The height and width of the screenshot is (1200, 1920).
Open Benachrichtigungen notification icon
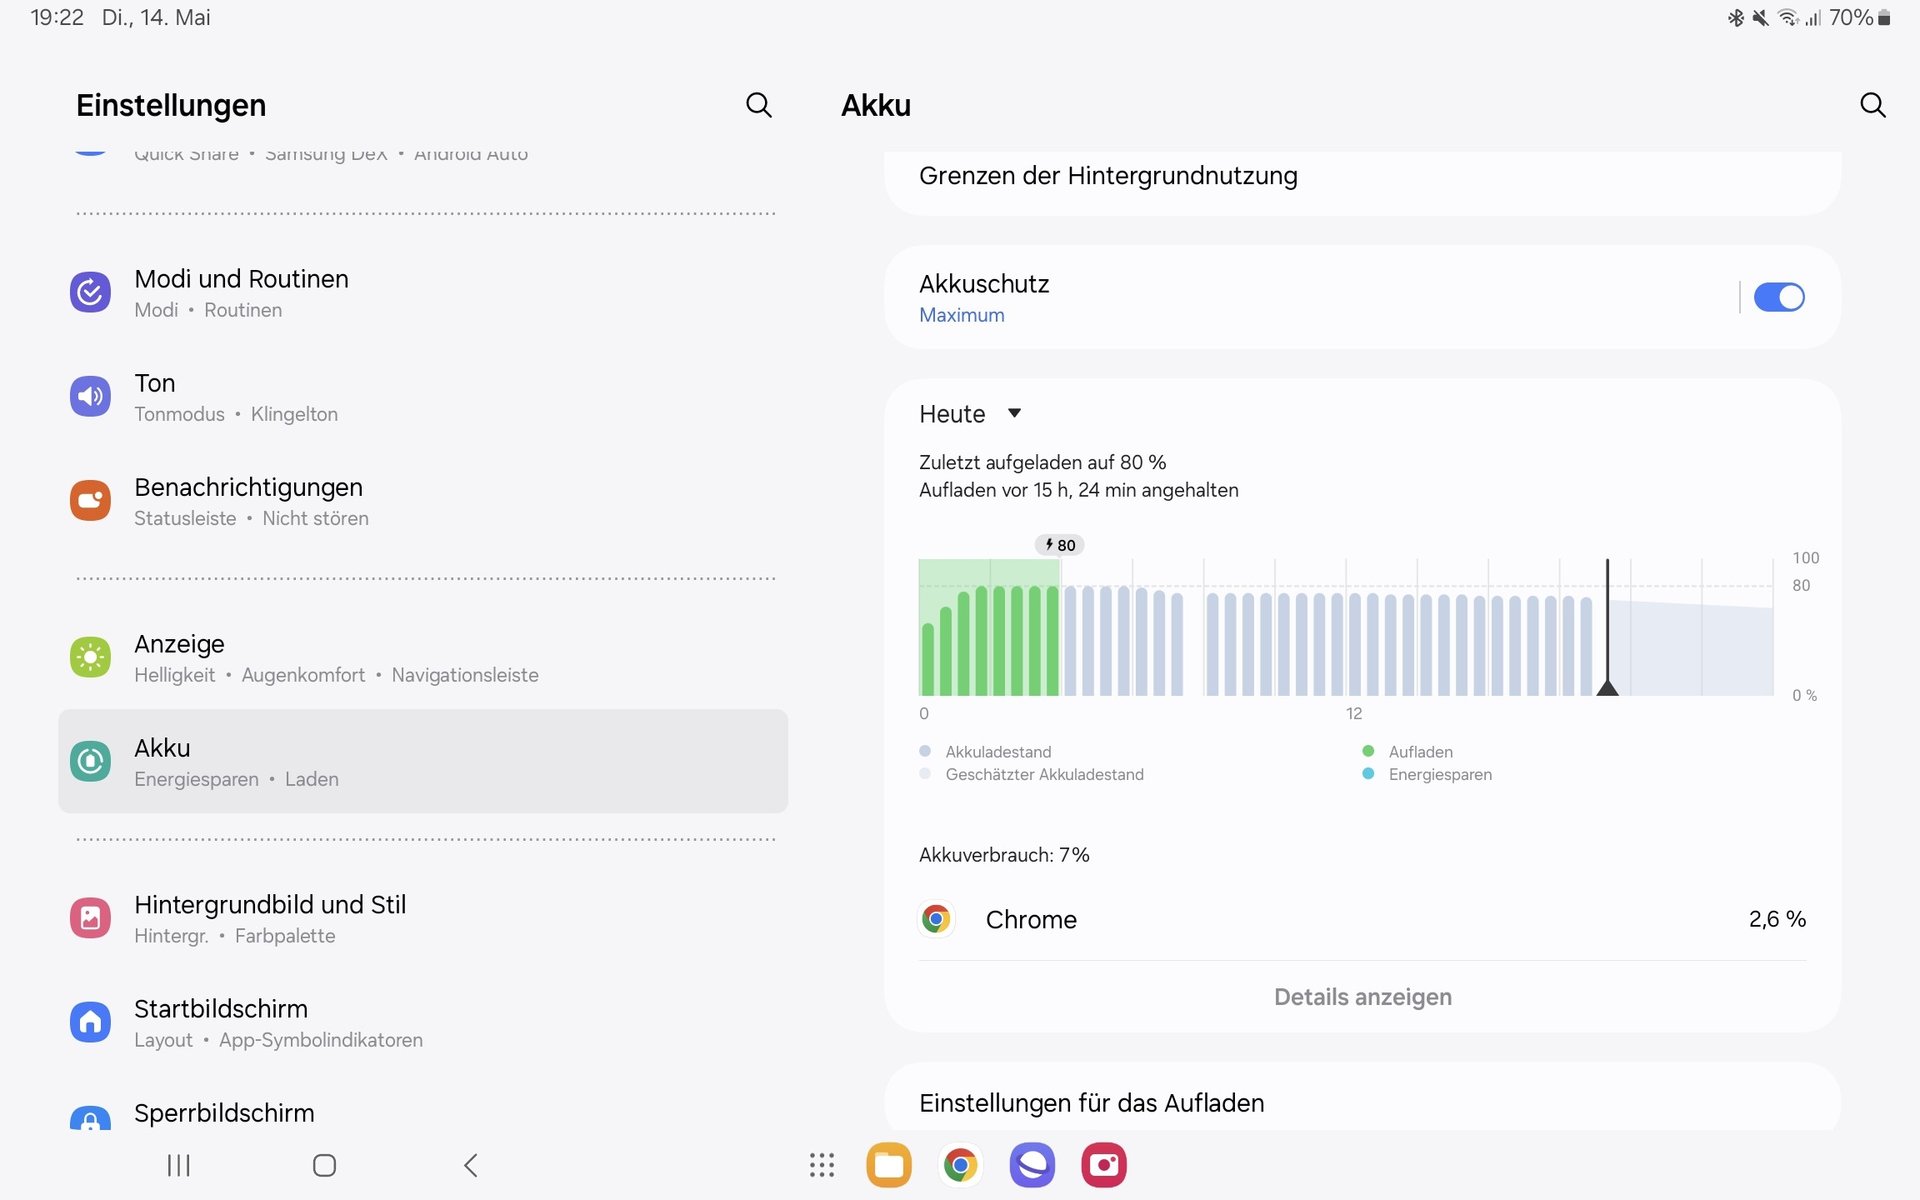click(90, 500)
